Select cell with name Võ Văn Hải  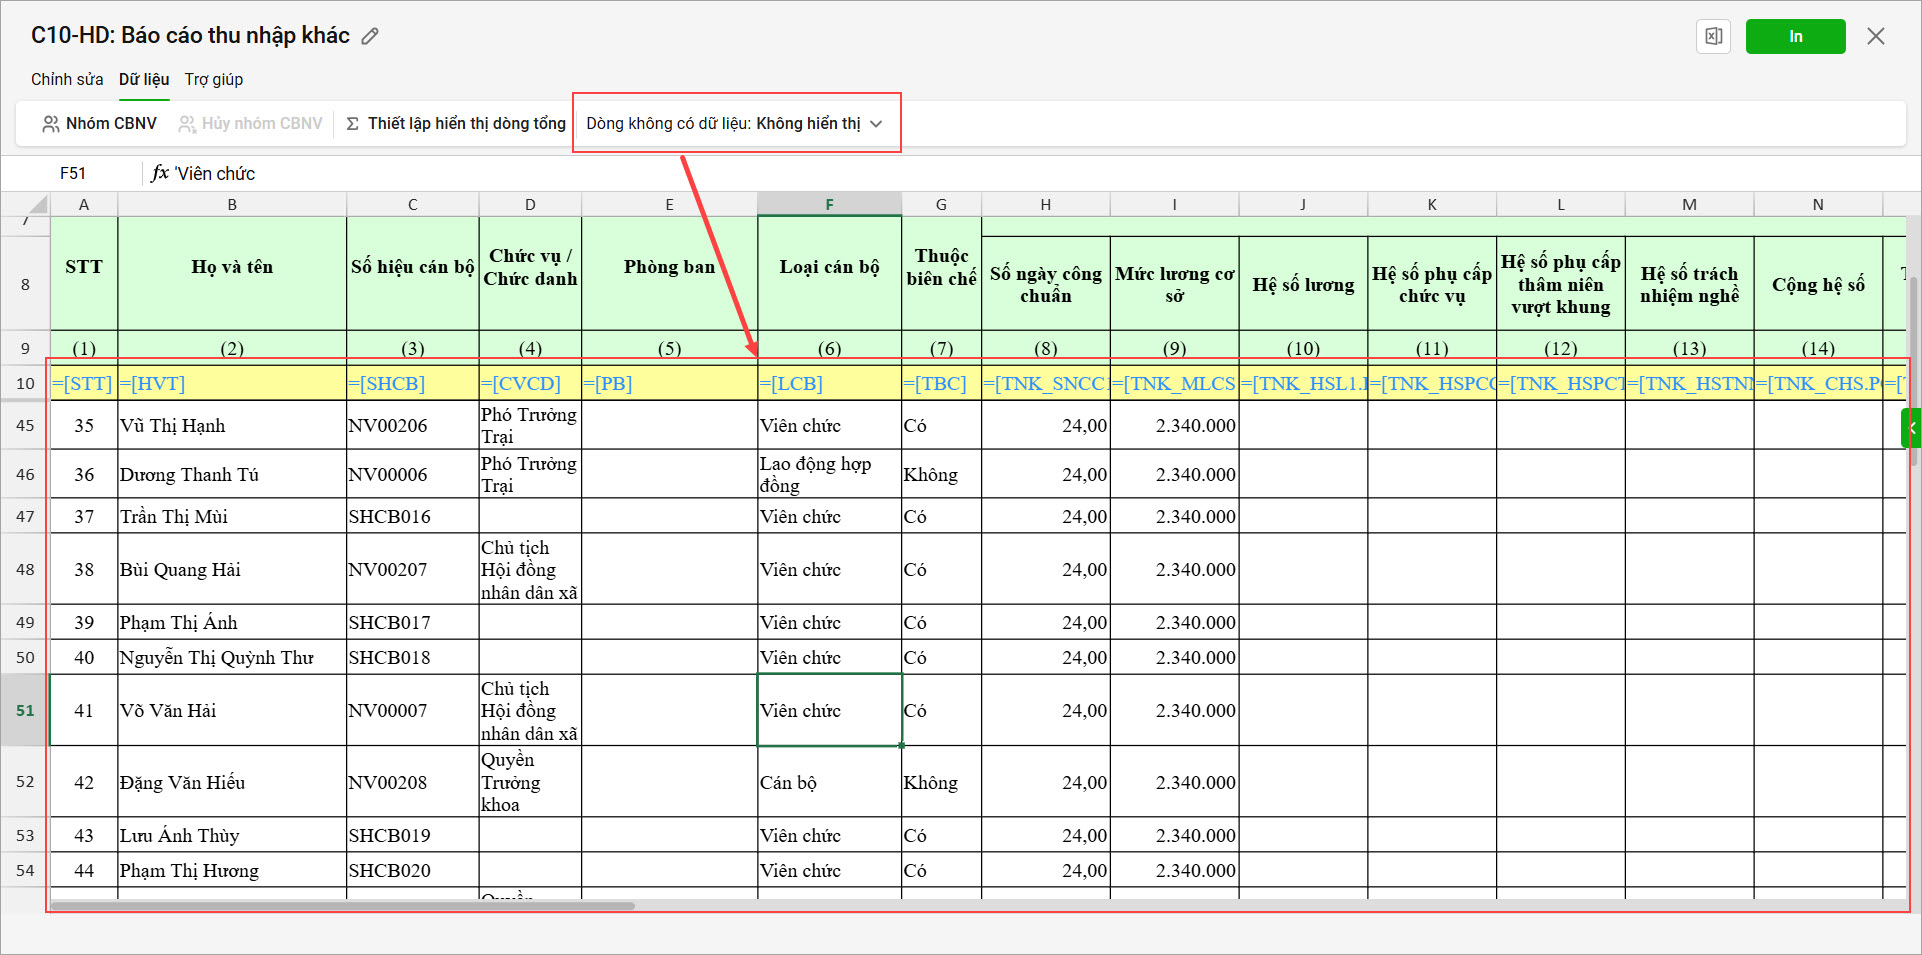231,710
